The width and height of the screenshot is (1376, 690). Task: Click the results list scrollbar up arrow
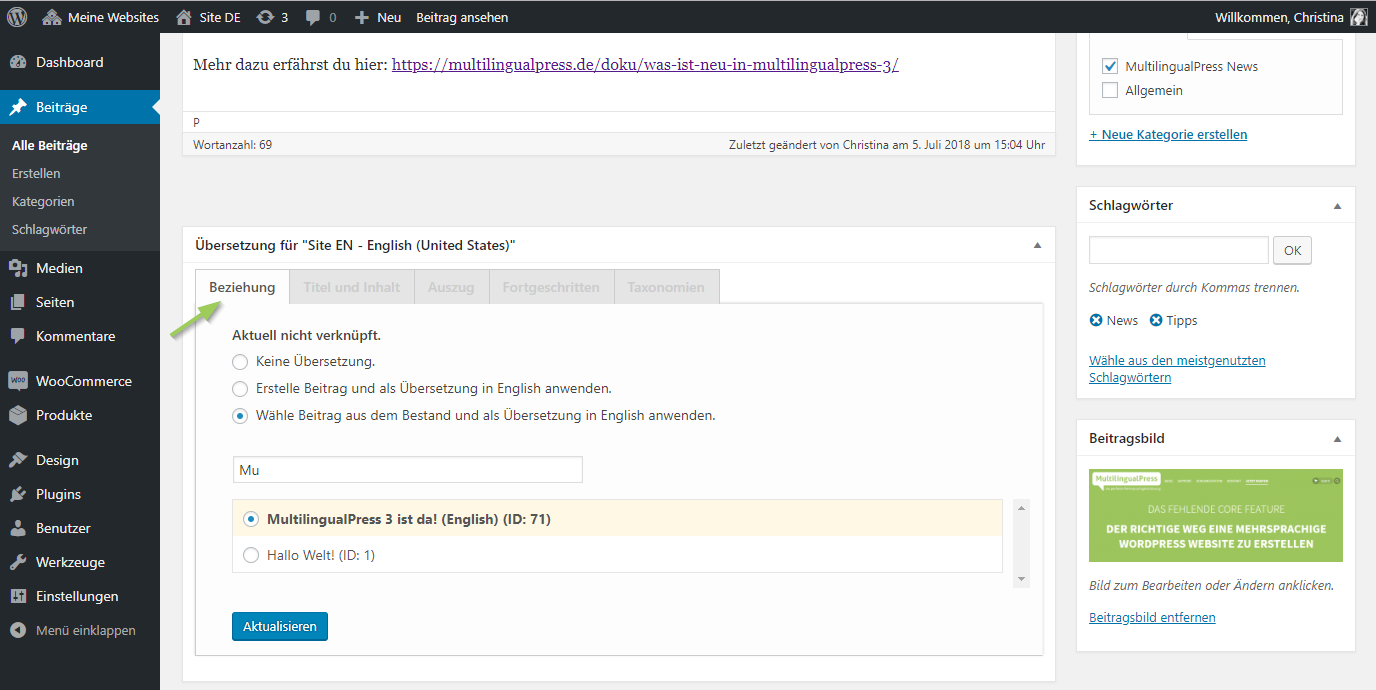(1021, 508)
